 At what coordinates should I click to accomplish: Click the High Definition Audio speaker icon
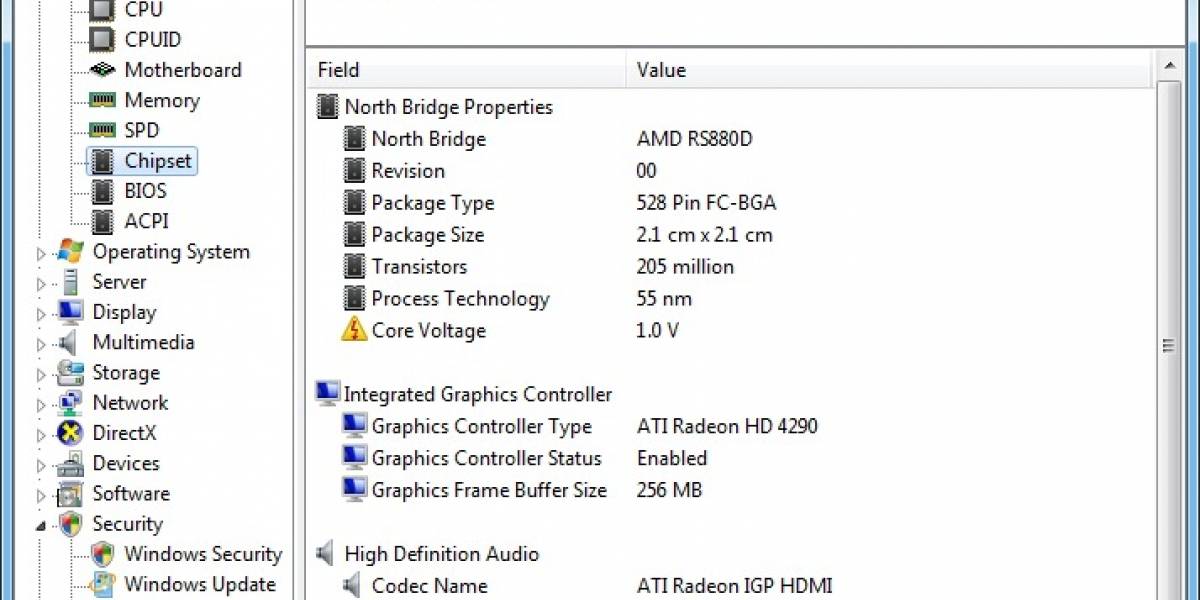(x=325, y=553)
